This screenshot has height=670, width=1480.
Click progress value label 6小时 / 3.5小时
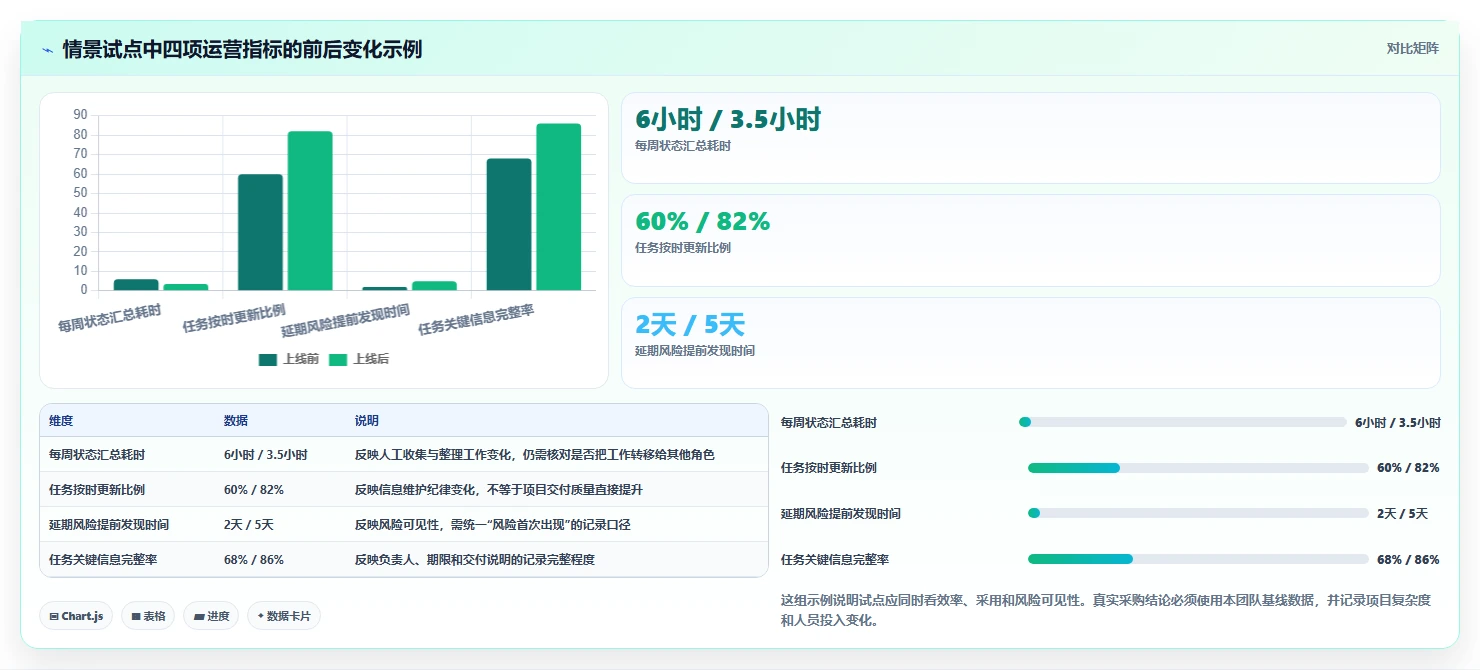[1398, 423]
